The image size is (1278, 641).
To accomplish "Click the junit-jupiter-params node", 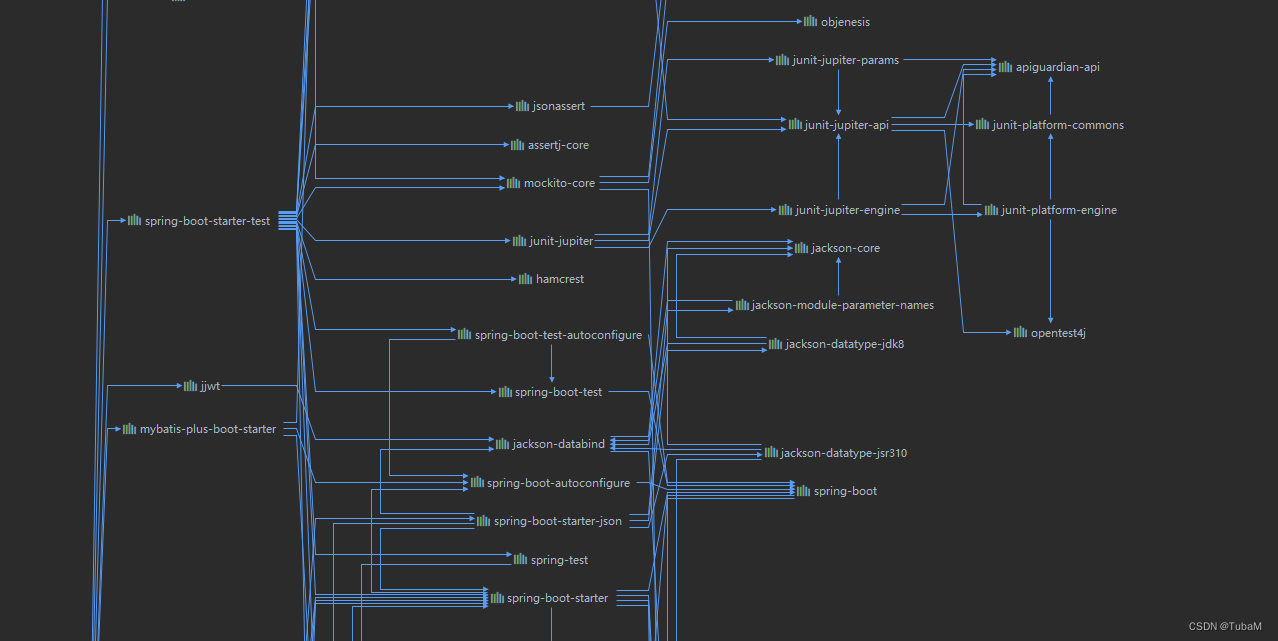I will [838, 59].
